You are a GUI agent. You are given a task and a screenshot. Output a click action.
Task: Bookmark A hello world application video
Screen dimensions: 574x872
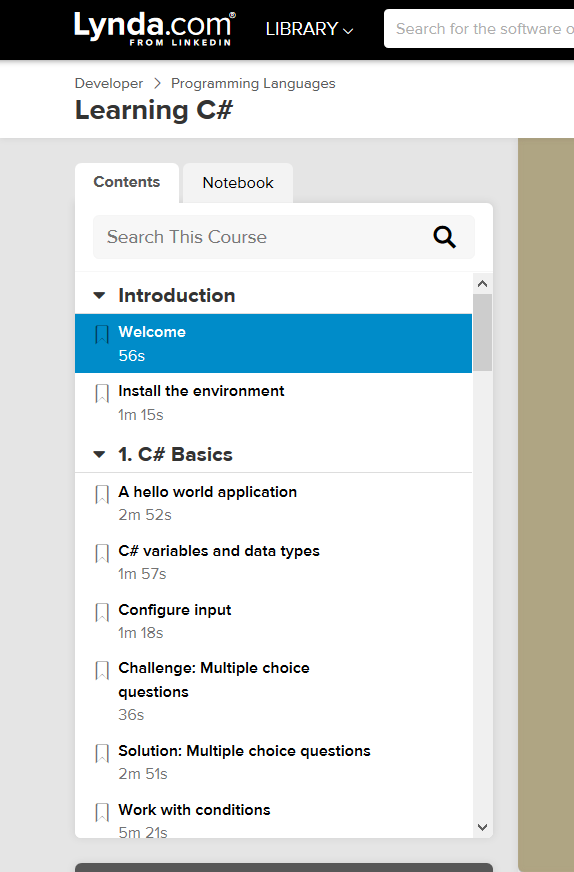point(102,494)
